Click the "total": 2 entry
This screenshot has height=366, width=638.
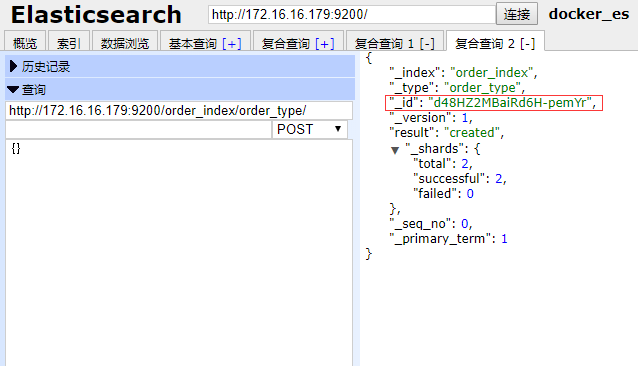443,164
